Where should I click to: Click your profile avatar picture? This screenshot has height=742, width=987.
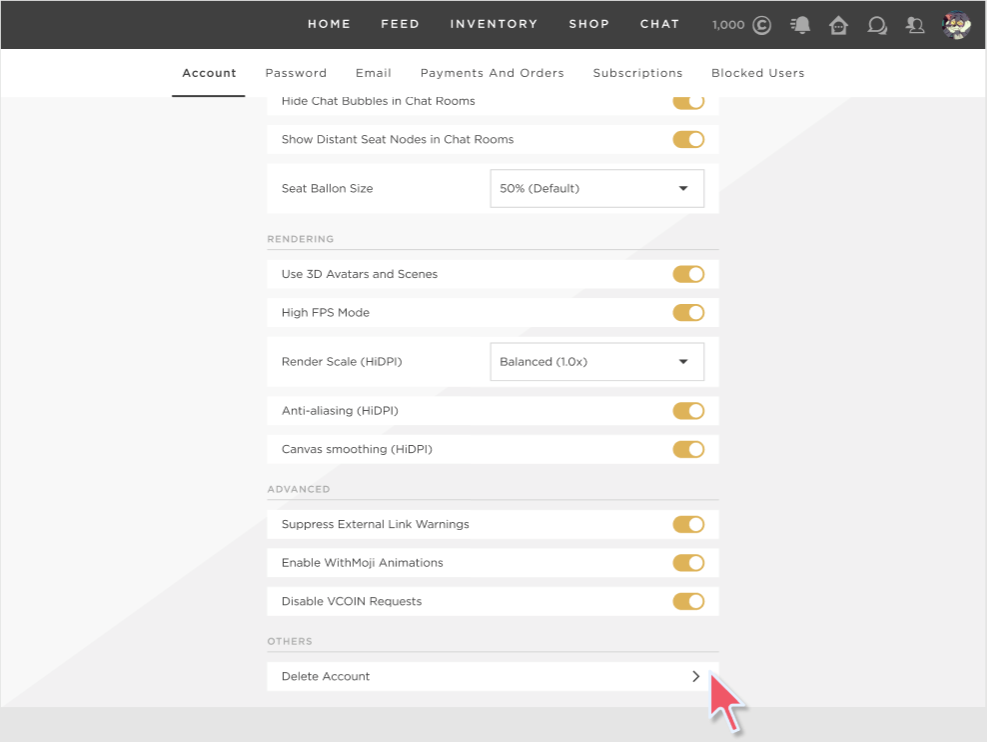tap(956, 24)
